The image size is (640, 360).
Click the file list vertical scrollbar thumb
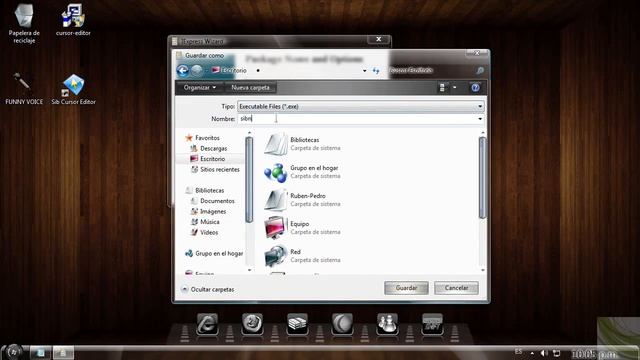click(x=482, y=178)
